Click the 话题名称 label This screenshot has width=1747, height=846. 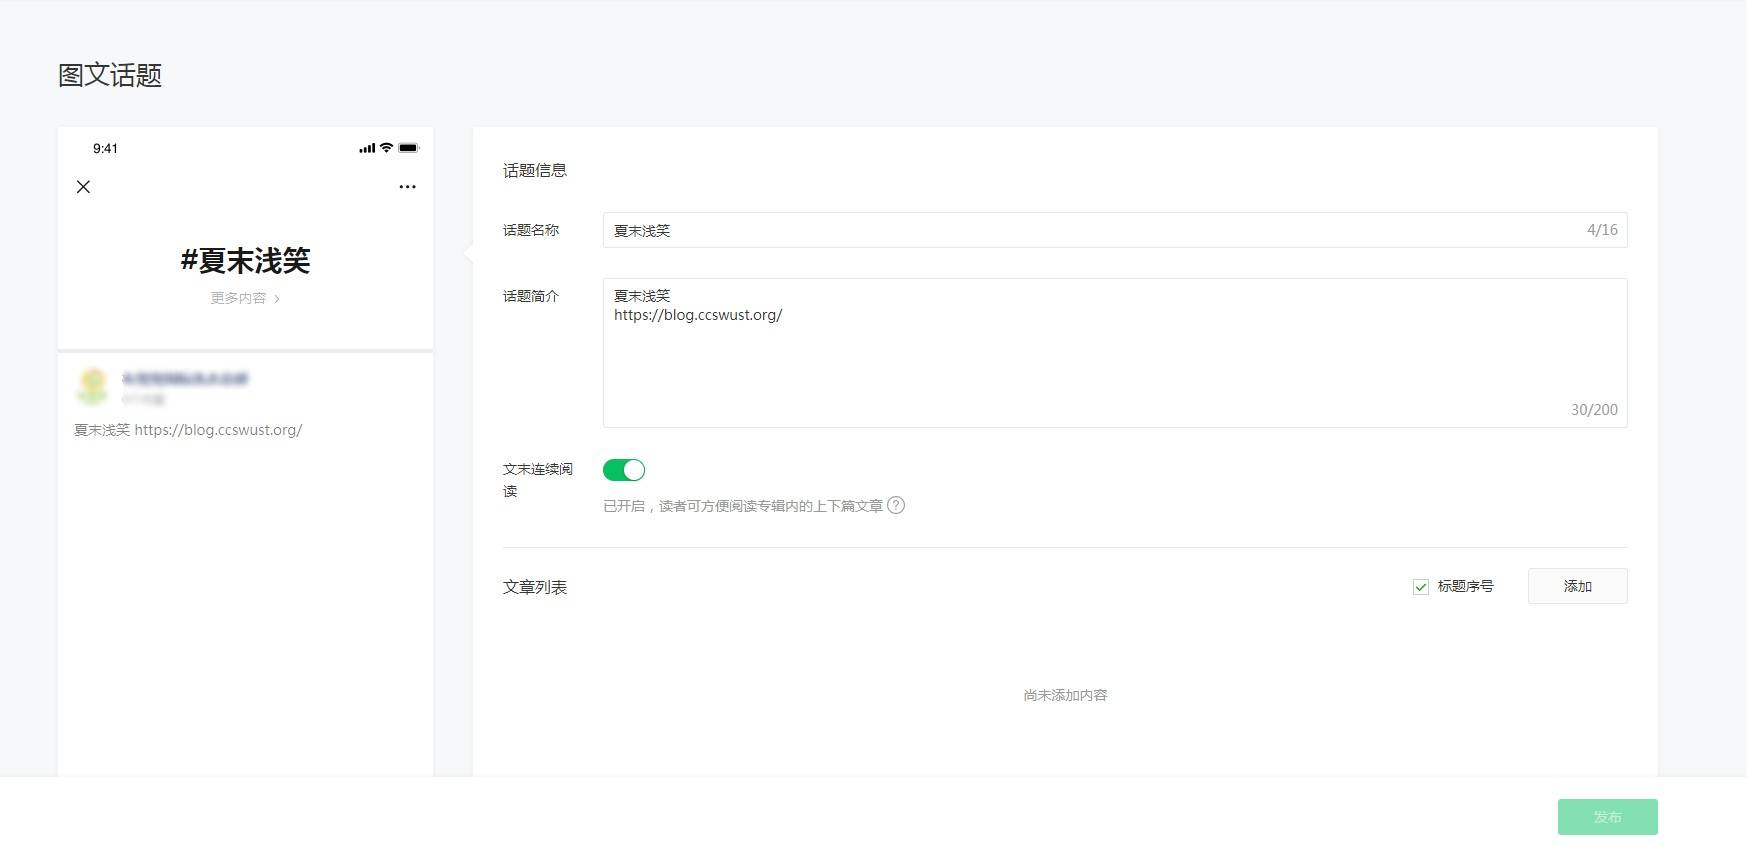click(531, 230)
